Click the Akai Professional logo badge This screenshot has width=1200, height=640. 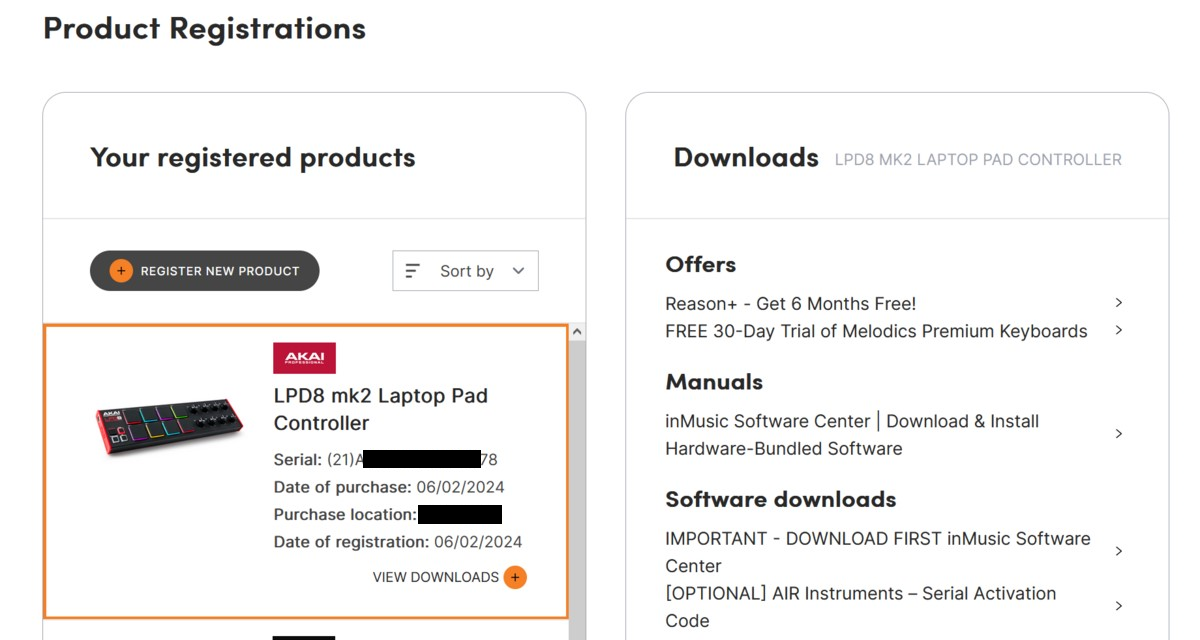pyautogui.click(x=305, y=358)
